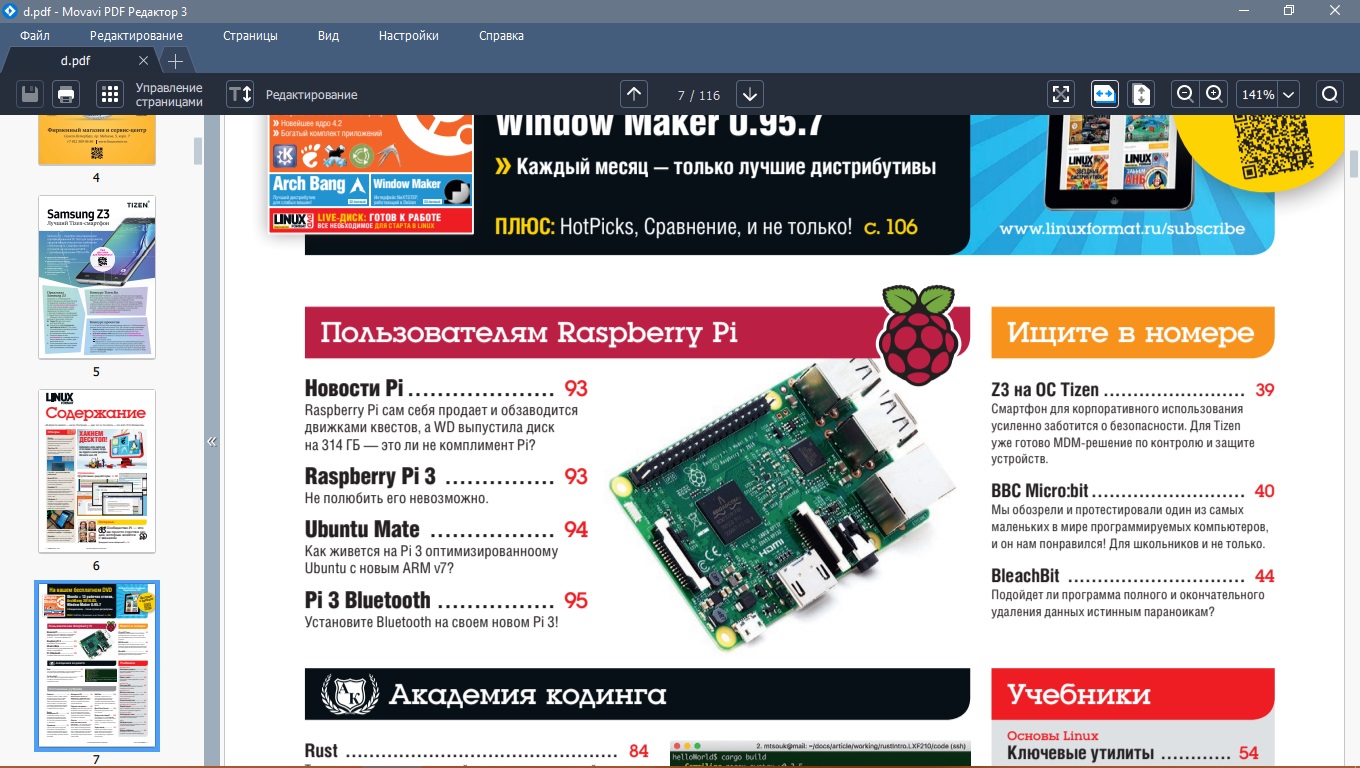Open the search tool icon
Image resolution: width=1360 pixels, height=768 pixels.
(1330, 94)
